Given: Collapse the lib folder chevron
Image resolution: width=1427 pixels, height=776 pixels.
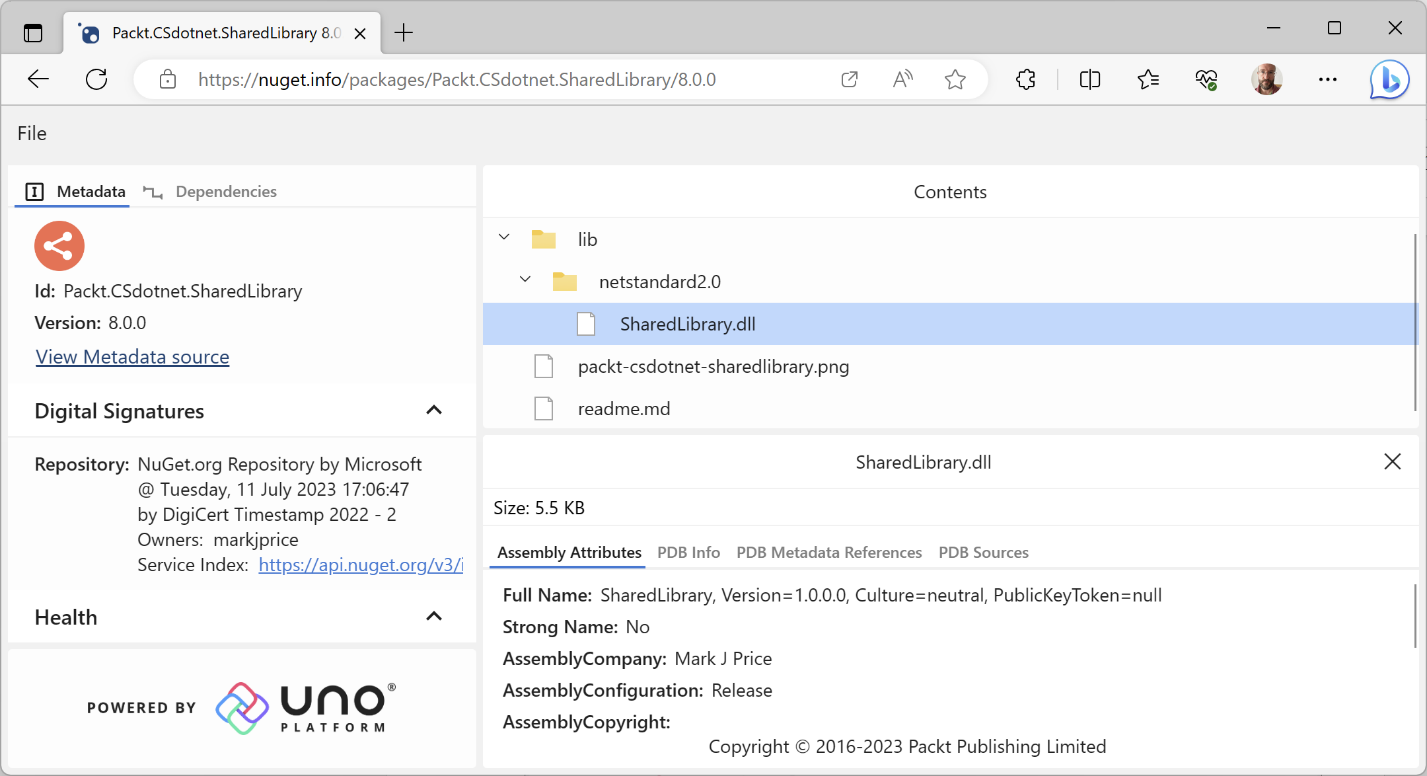Looking at the screenshot, I should [x=504, y=238].
